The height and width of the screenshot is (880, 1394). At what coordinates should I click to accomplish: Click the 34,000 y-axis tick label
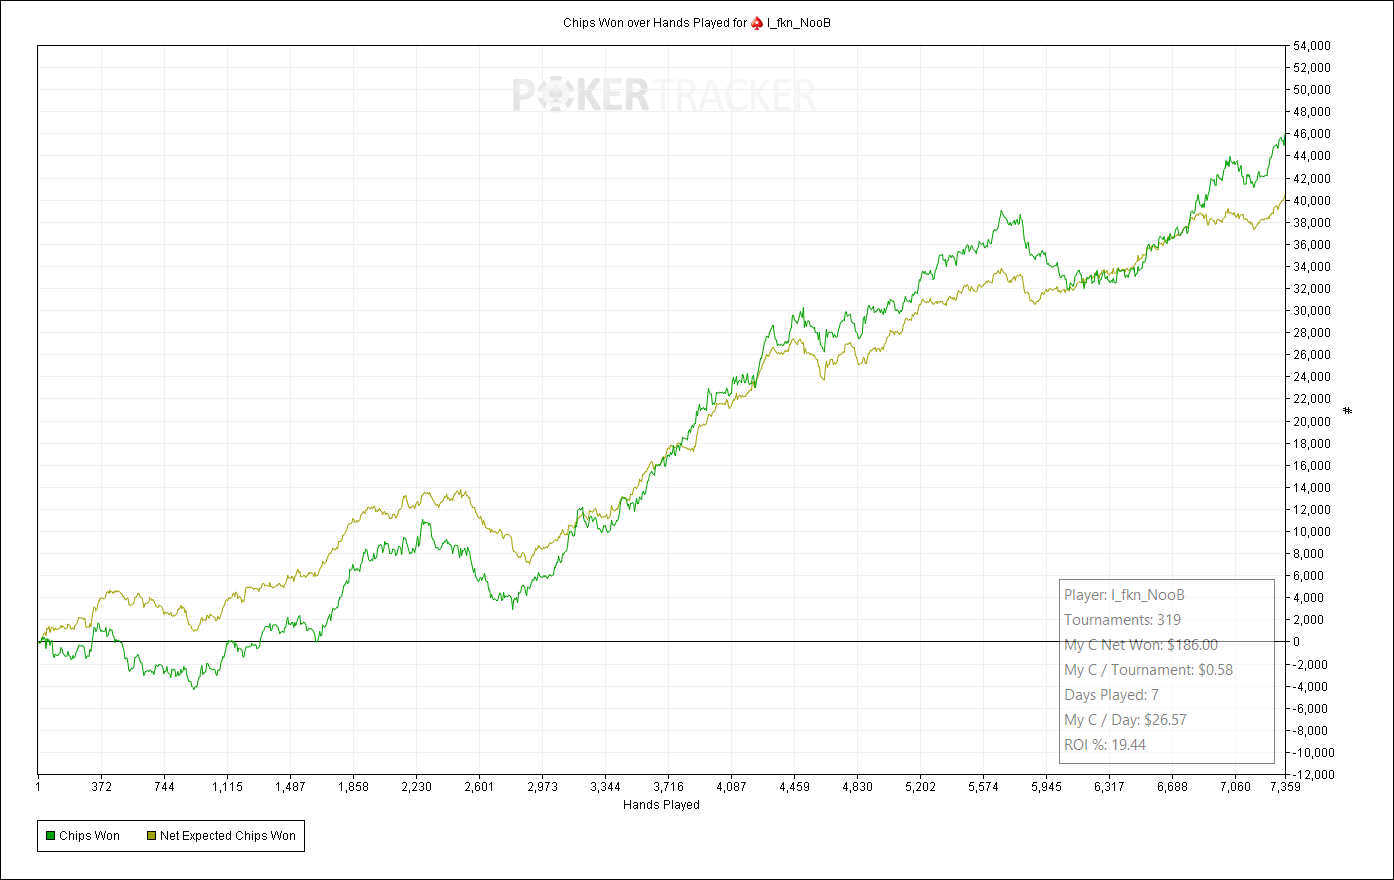pyautogui.click(x=1312, y=267)
